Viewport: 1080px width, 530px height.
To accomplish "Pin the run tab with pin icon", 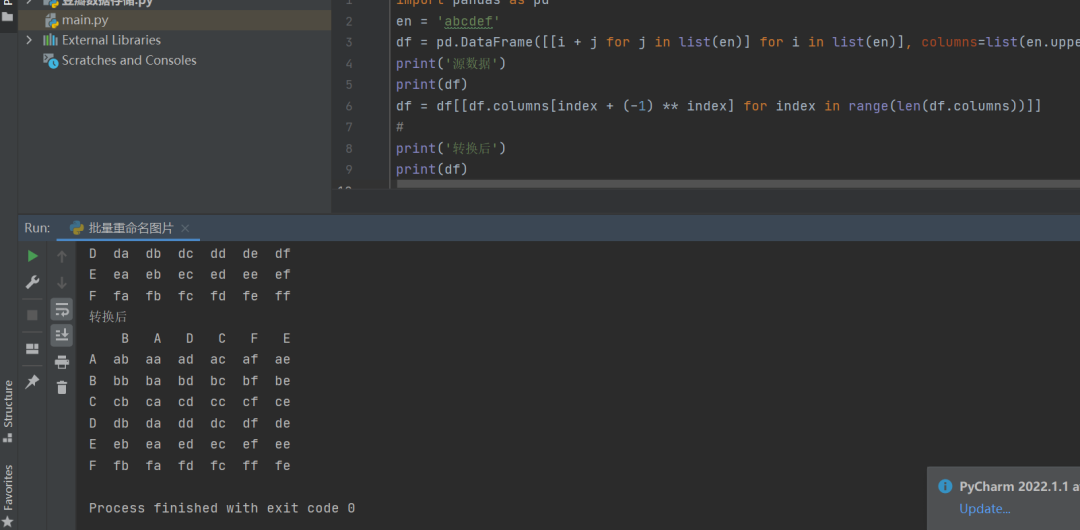I will pos(32,381).
